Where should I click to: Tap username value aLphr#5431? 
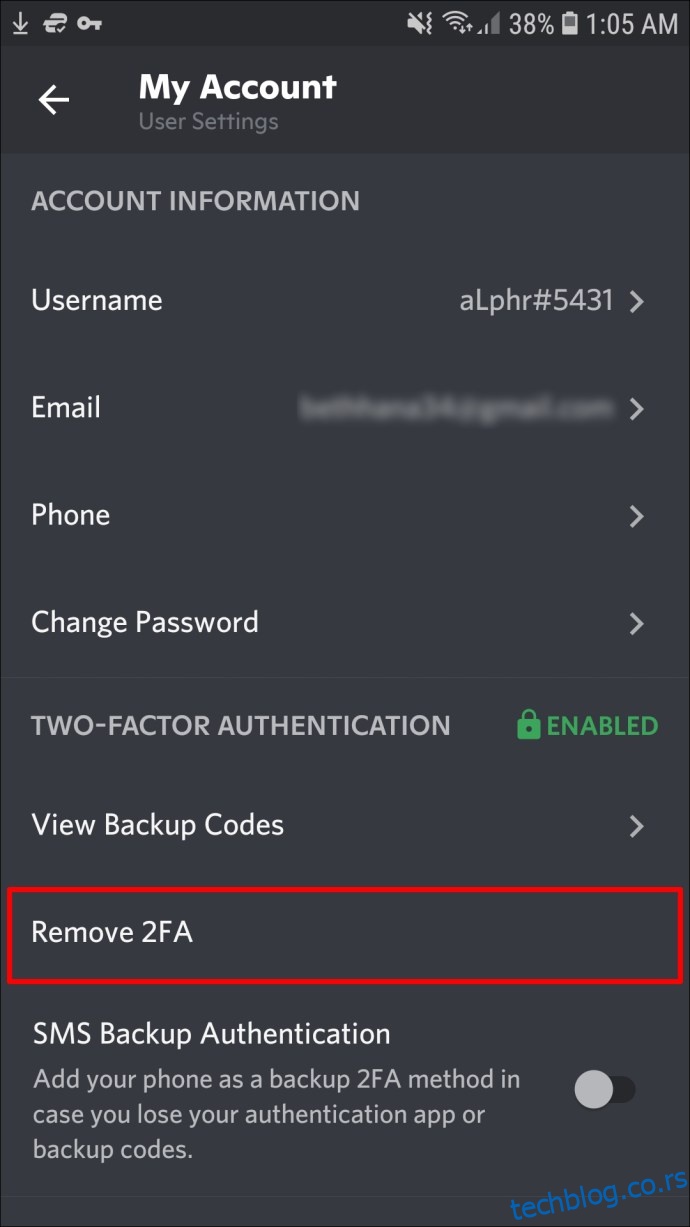pyautogui.click(x=536, y=301)
